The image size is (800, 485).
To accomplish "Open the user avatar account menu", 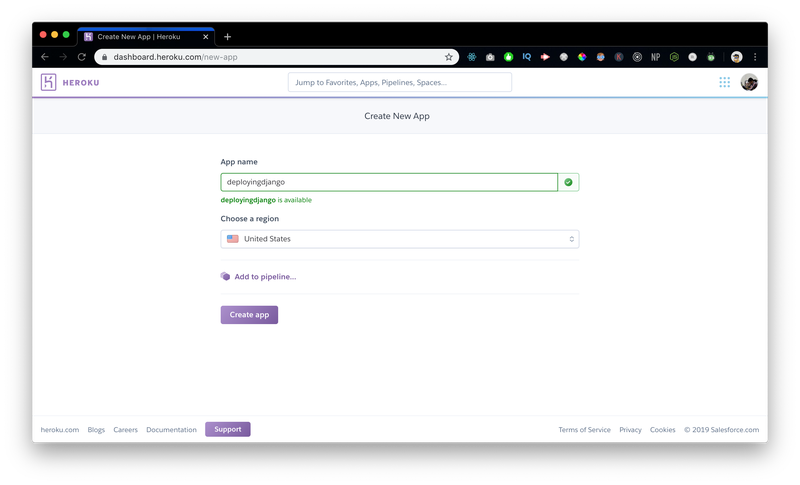I will pos(749,82).
